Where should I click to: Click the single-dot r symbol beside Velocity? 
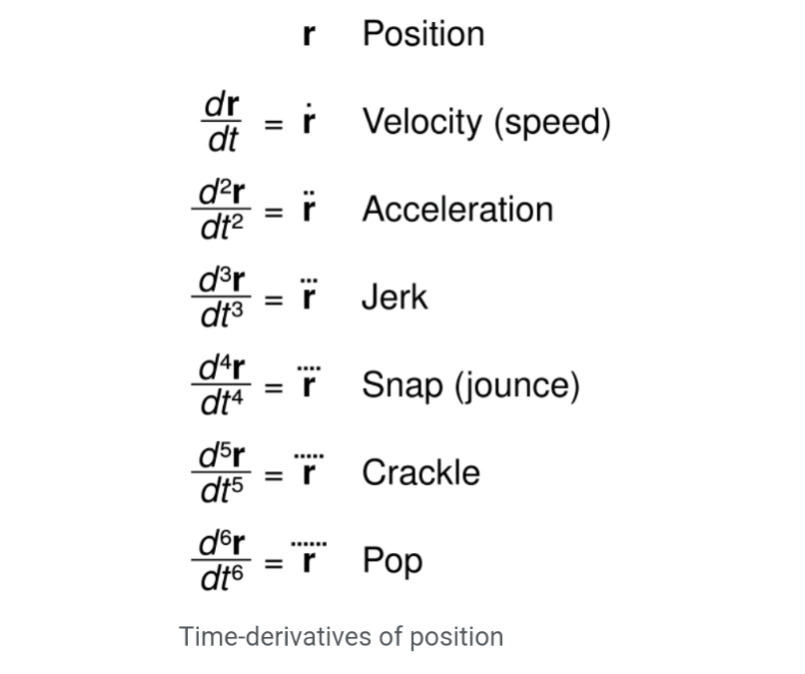click(308, 119)
